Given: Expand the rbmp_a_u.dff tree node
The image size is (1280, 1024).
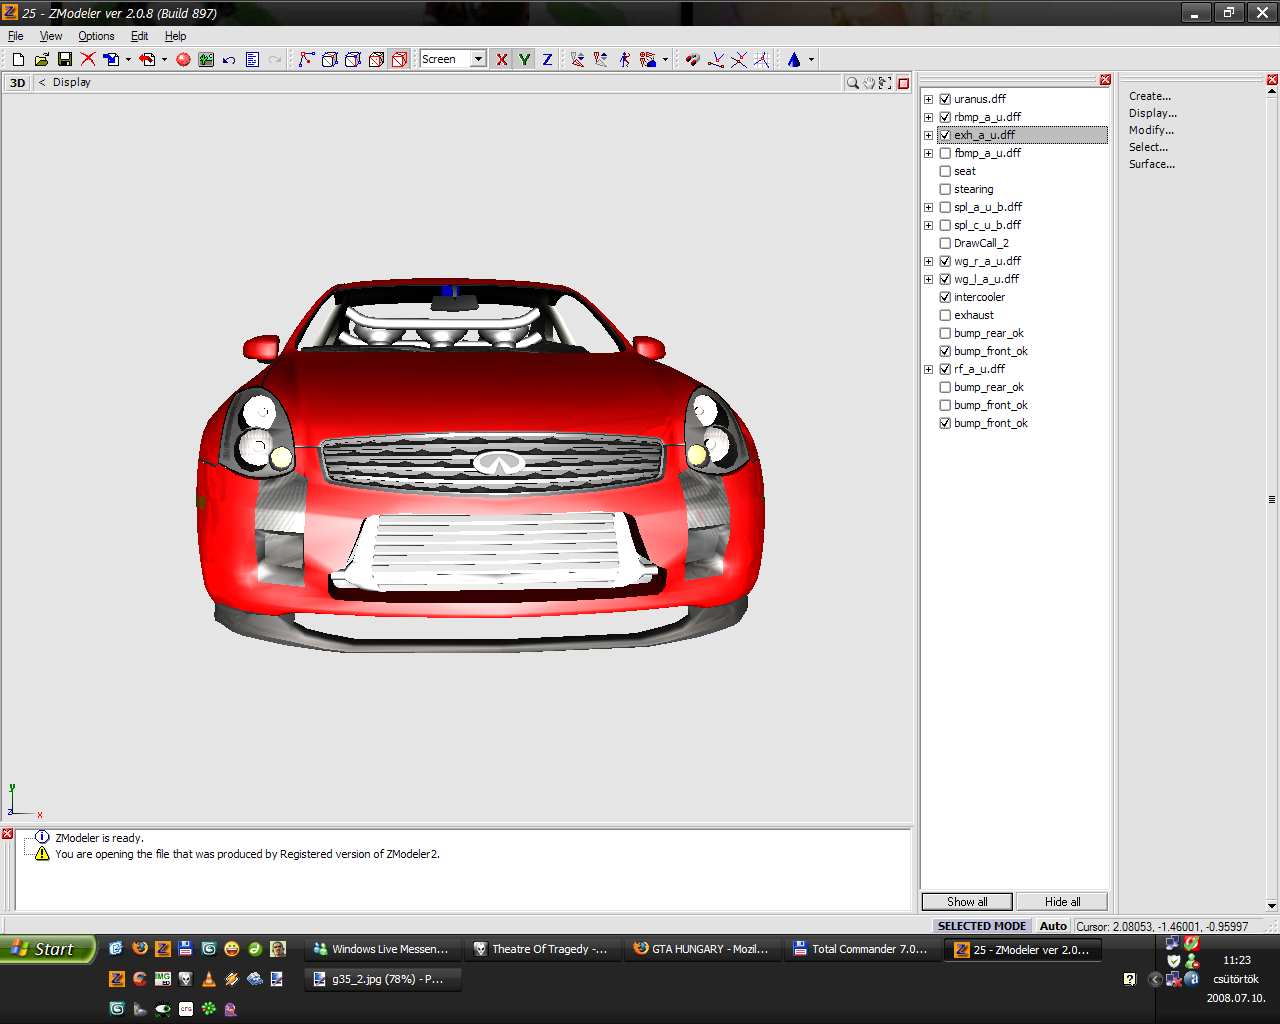Looking at the screenshot, I should [928, 117].
